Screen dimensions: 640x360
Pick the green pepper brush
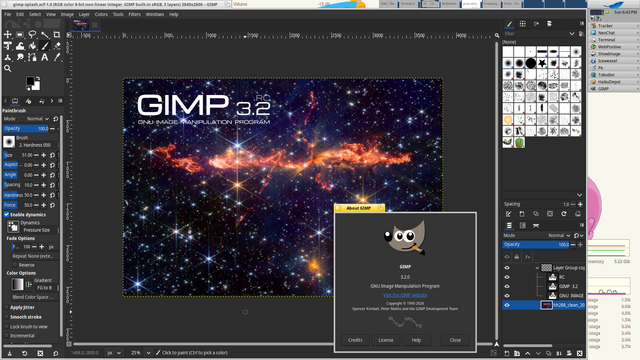pyautogui.click(x=519, y=142)
